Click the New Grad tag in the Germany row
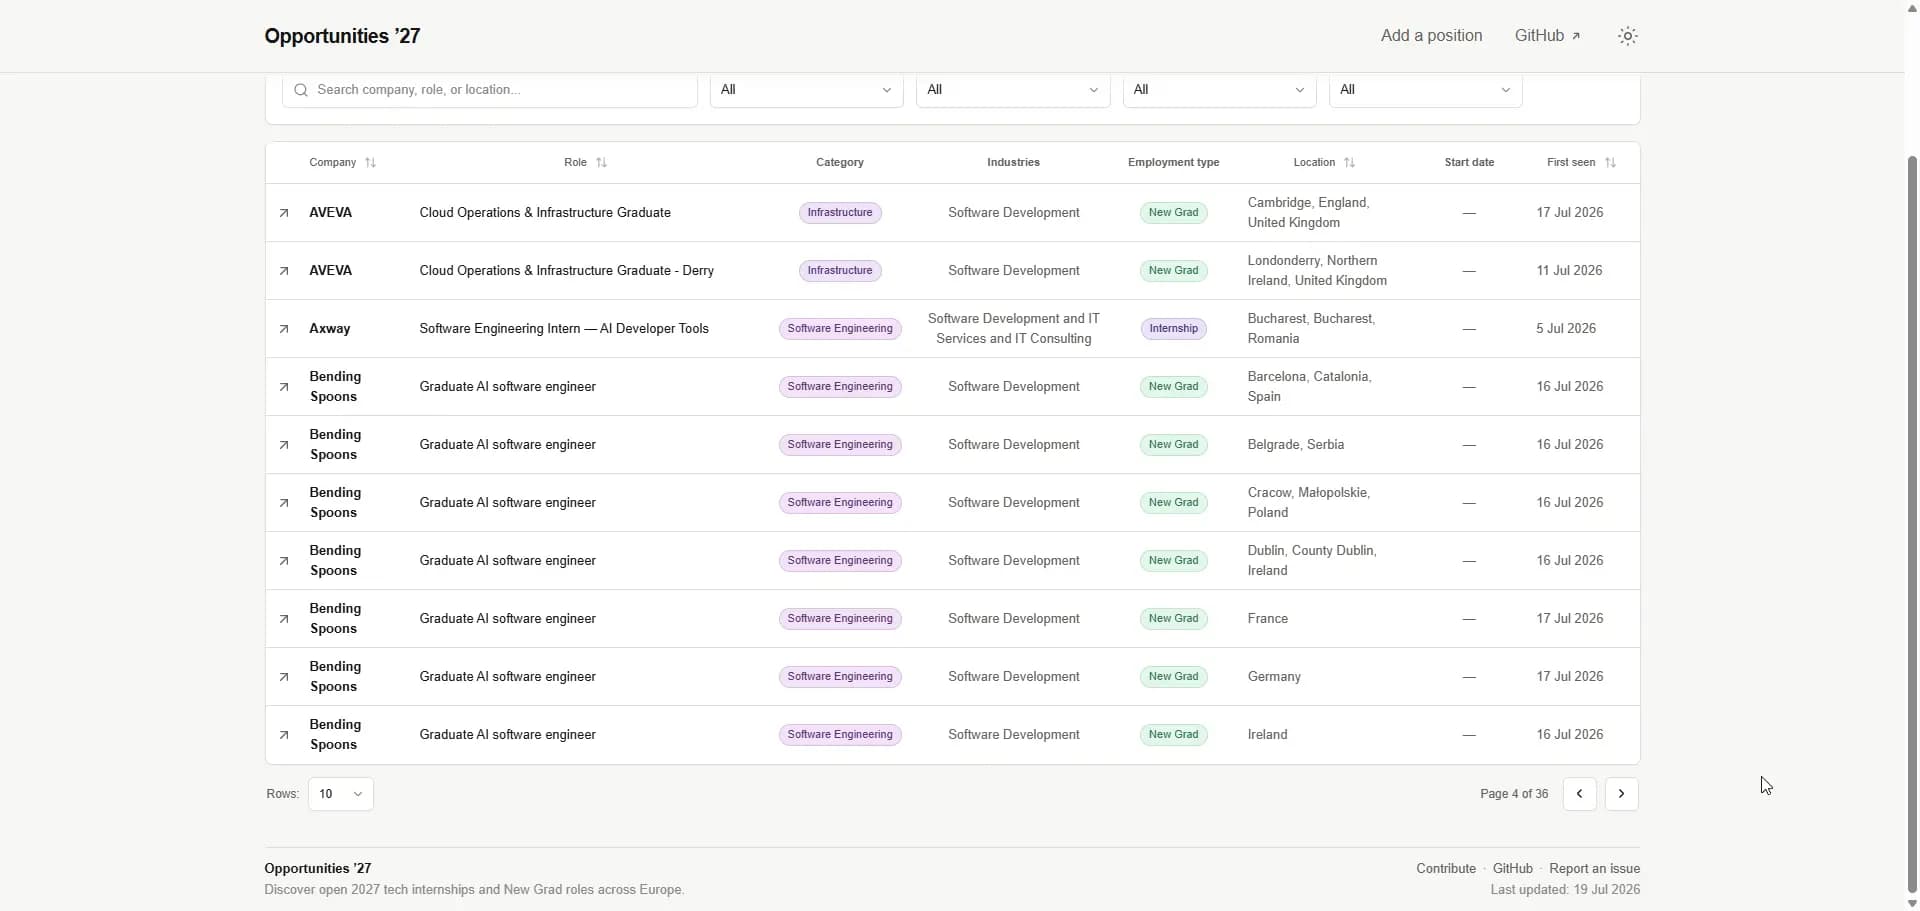This screenshot has height=911, width=1920. click(1174, 677)
